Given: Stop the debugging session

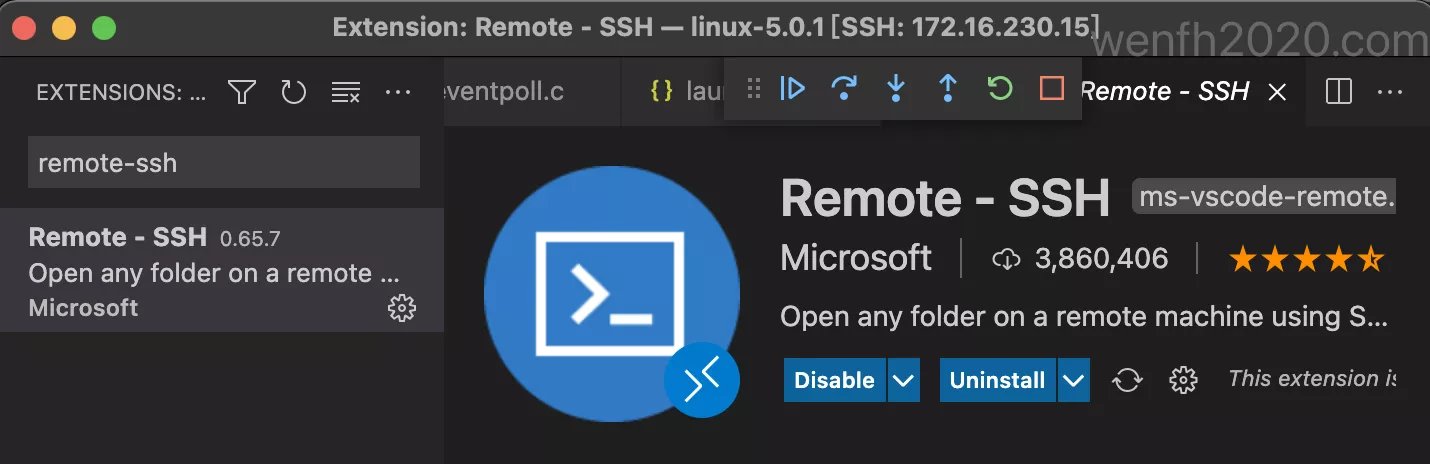Looking at the screenshot, I should pyautogui.click(x=1051, y=89).
